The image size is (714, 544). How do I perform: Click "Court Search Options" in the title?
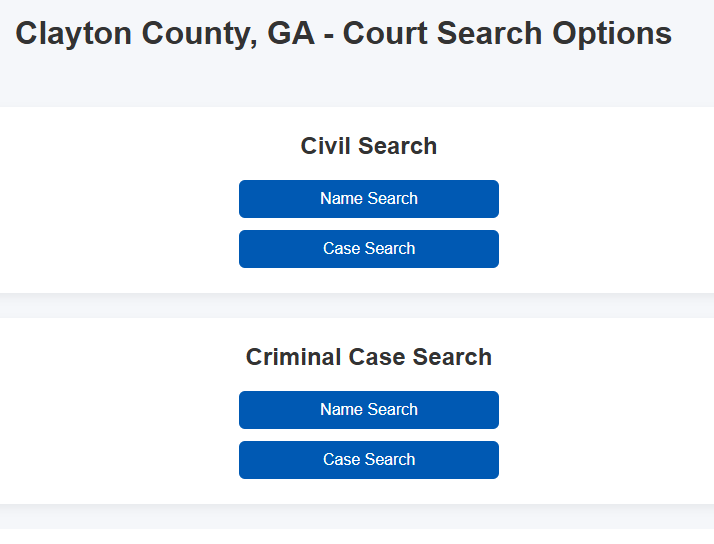point(507,33)
